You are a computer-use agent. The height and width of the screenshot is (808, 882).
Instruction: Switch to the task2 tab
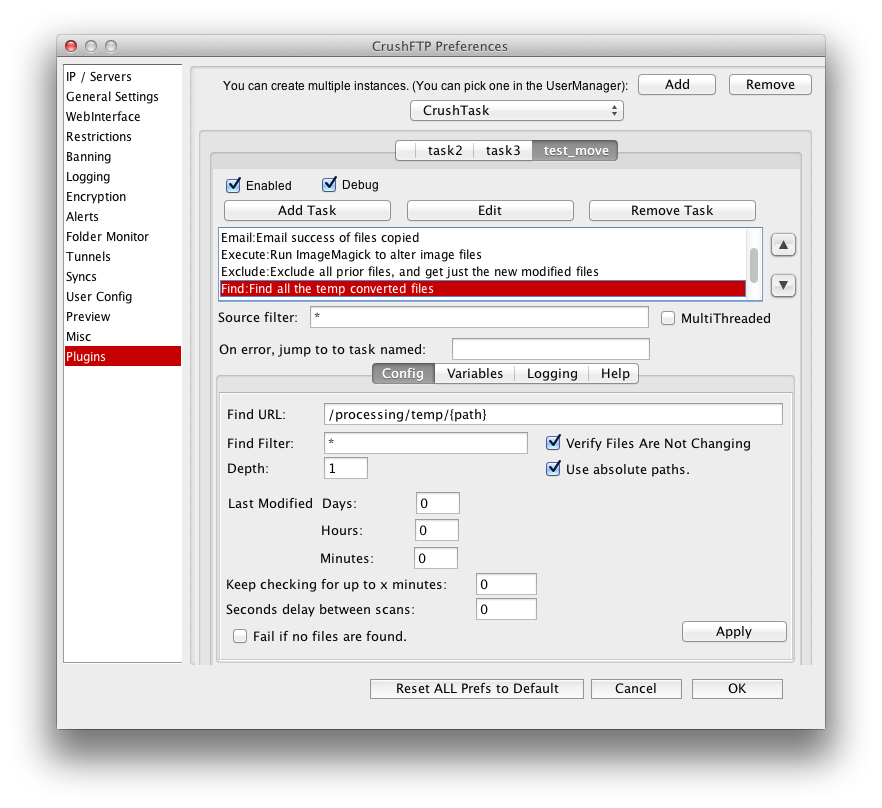pyautogui.click(x=445, y=151)
